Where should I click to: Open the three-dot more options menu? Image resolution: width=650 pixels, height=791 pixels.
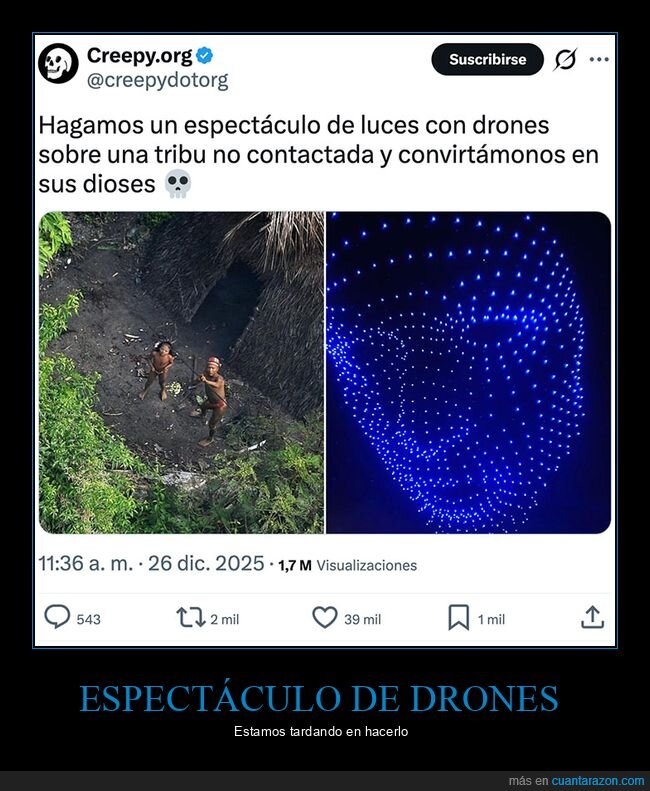pos(599,60)
